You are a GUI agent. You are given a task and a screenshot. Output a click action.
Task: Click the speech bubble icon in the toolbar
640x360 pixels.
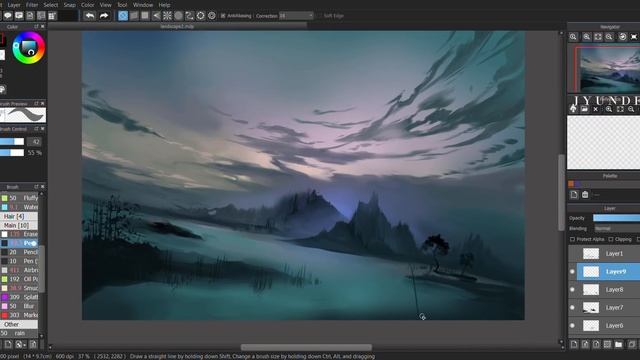(8, 16)
